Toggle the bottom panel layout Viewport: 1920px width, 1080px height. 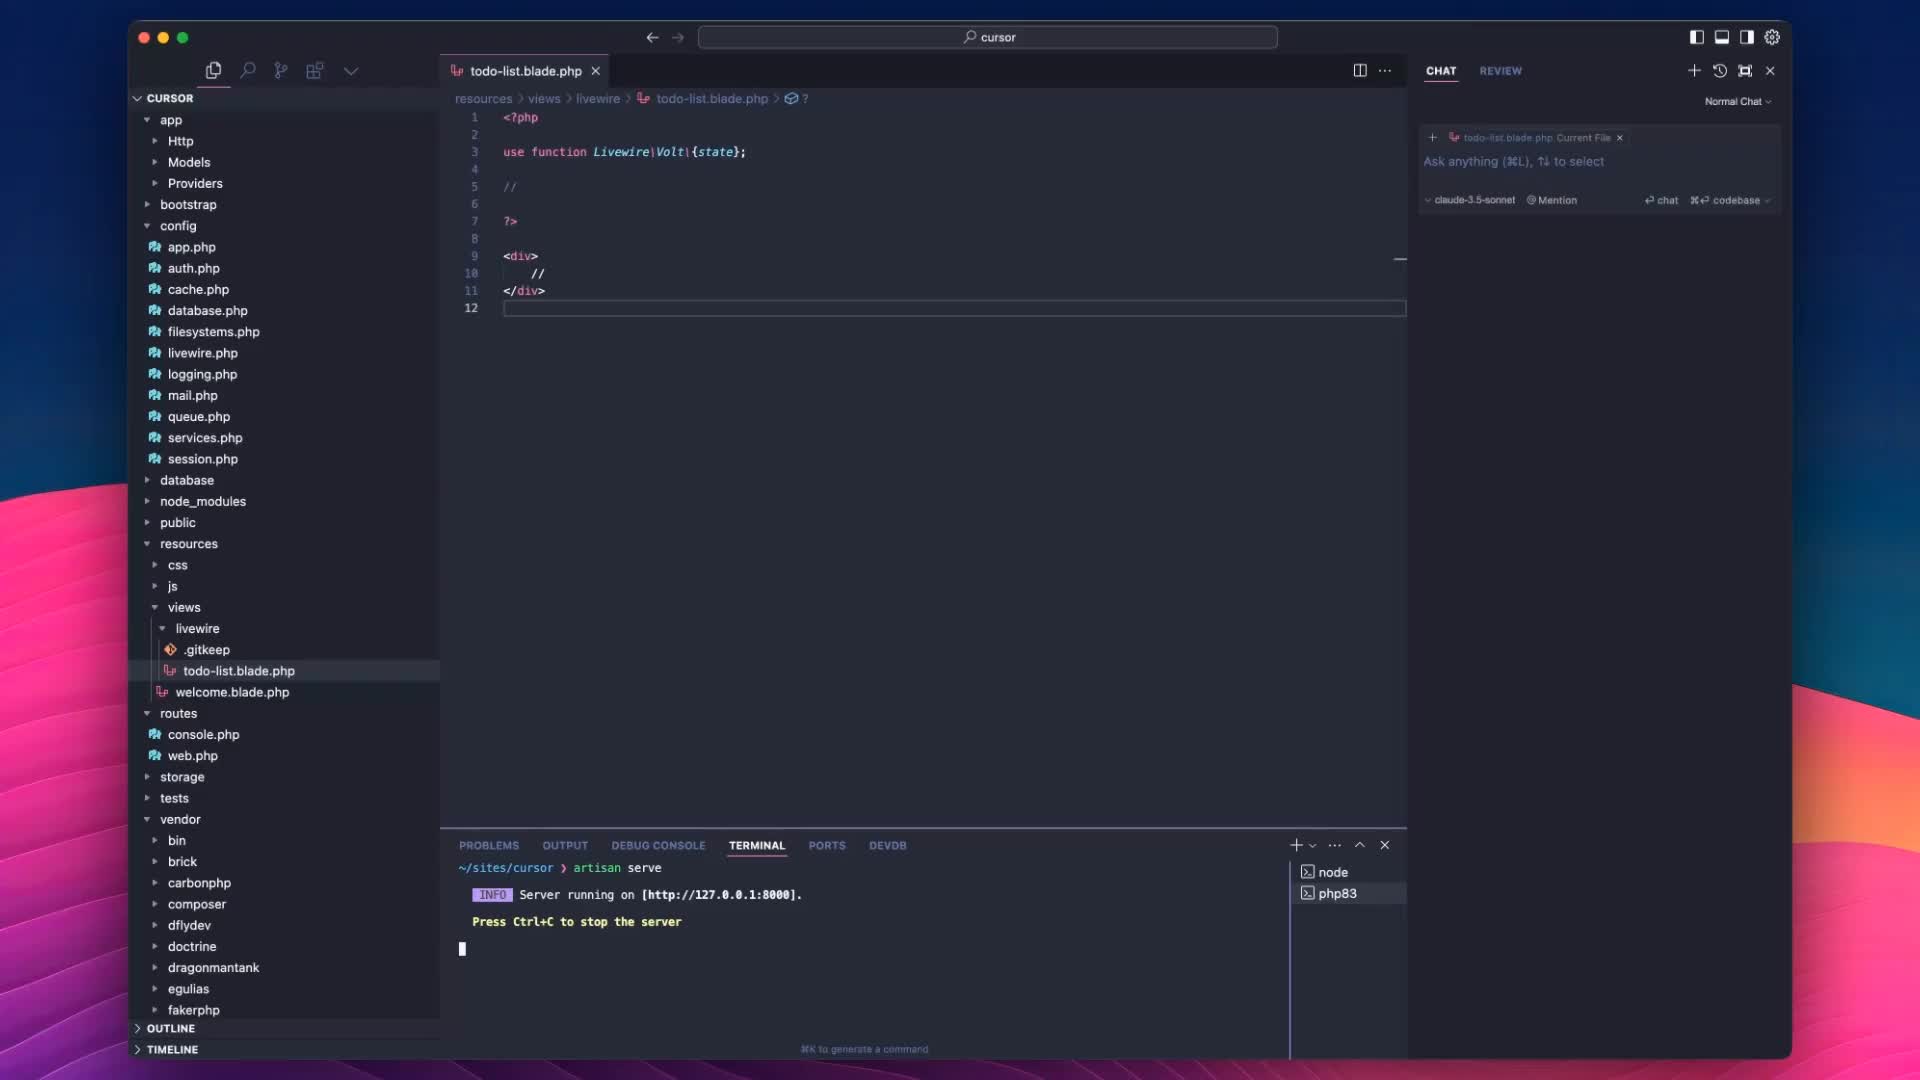tap(1722, 37)
